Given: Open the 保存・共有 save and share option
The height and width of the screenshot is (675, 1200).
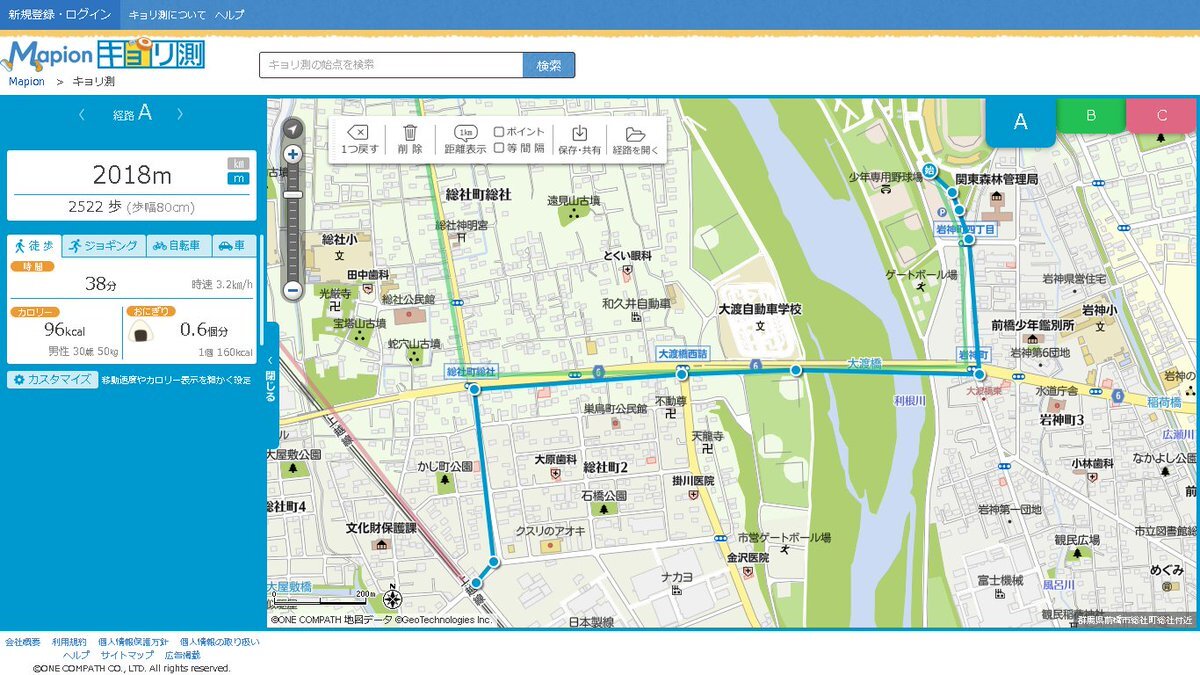Looking at the screenshot, I should (x=580, y=139).
